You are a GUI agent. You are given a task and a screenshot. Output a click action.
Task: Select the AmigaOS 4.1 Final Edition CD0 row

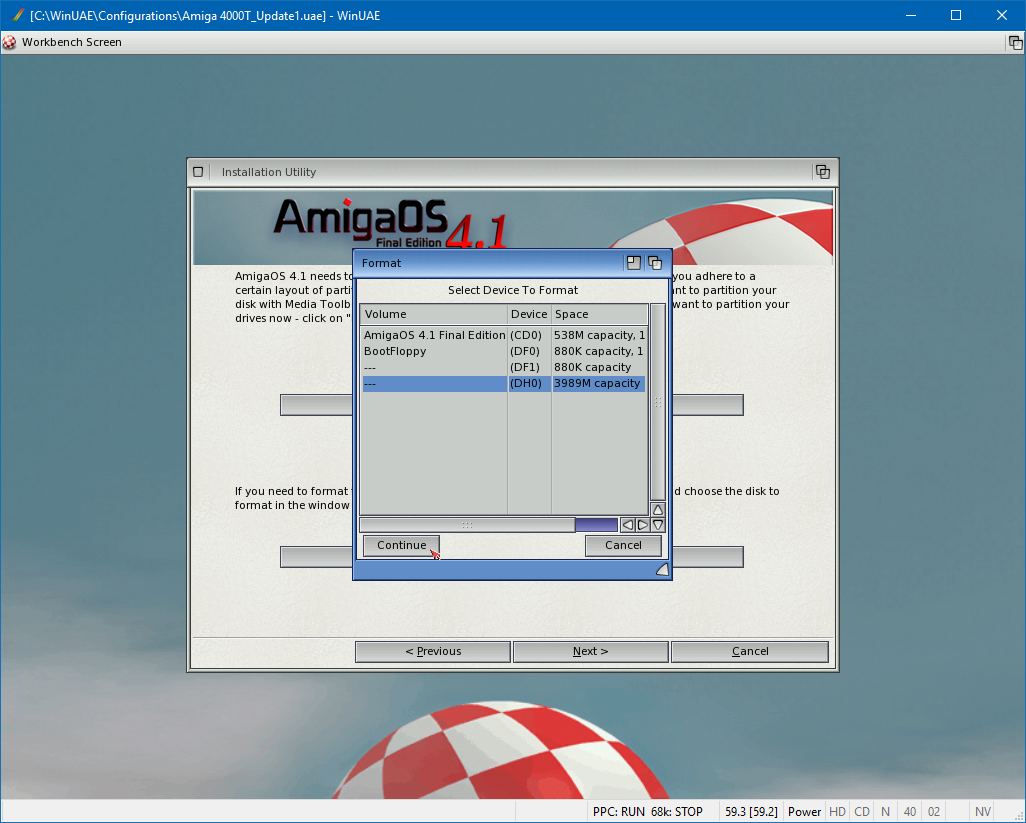[x=503, y=335]
